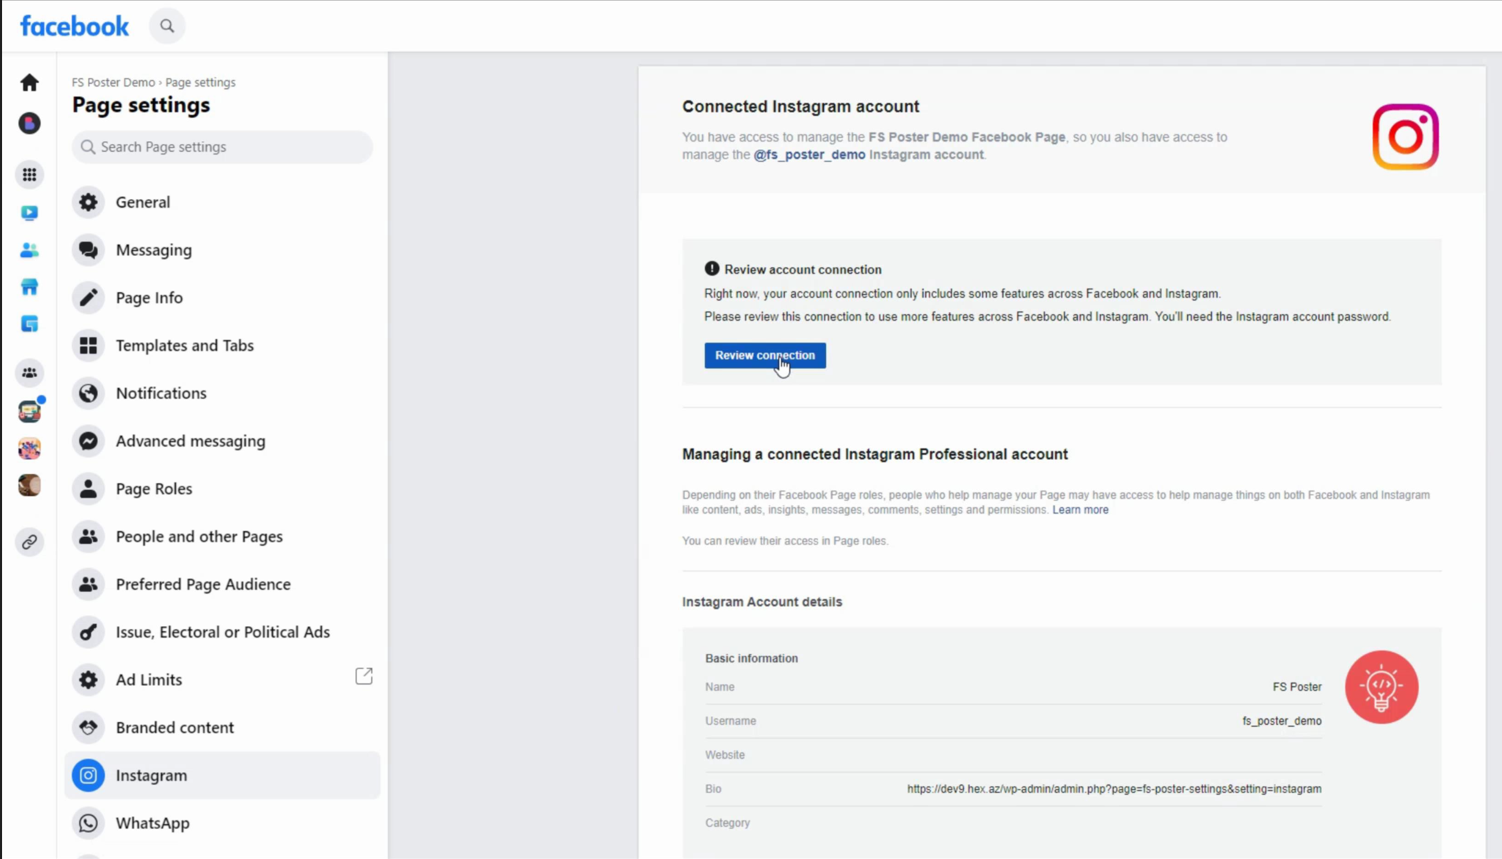This screenshot has height=859, width=1502.
Task: Open WhatsApp settings
Action: (x=222, y=823)
